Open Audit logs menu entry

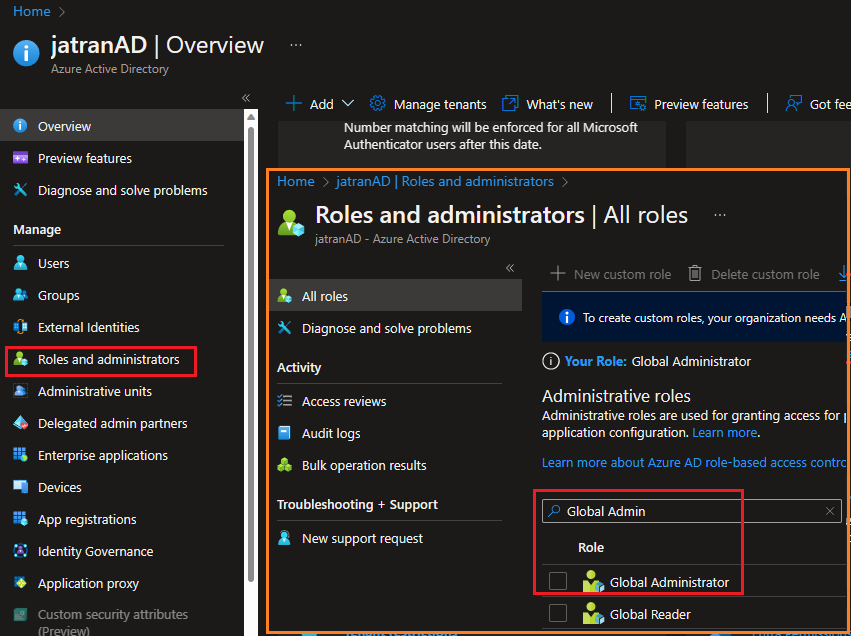click(x=396, y=433)
